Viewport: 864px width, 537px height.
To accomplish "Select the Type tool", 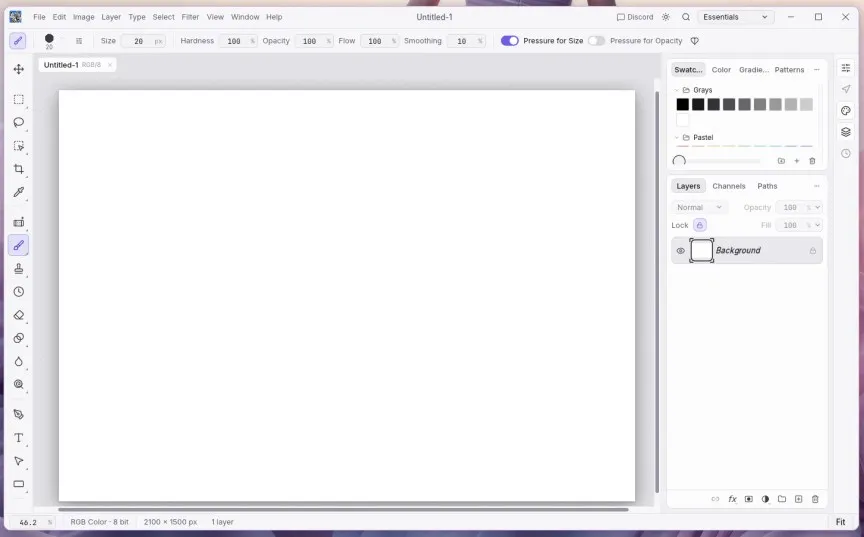I will coord(19,438).
